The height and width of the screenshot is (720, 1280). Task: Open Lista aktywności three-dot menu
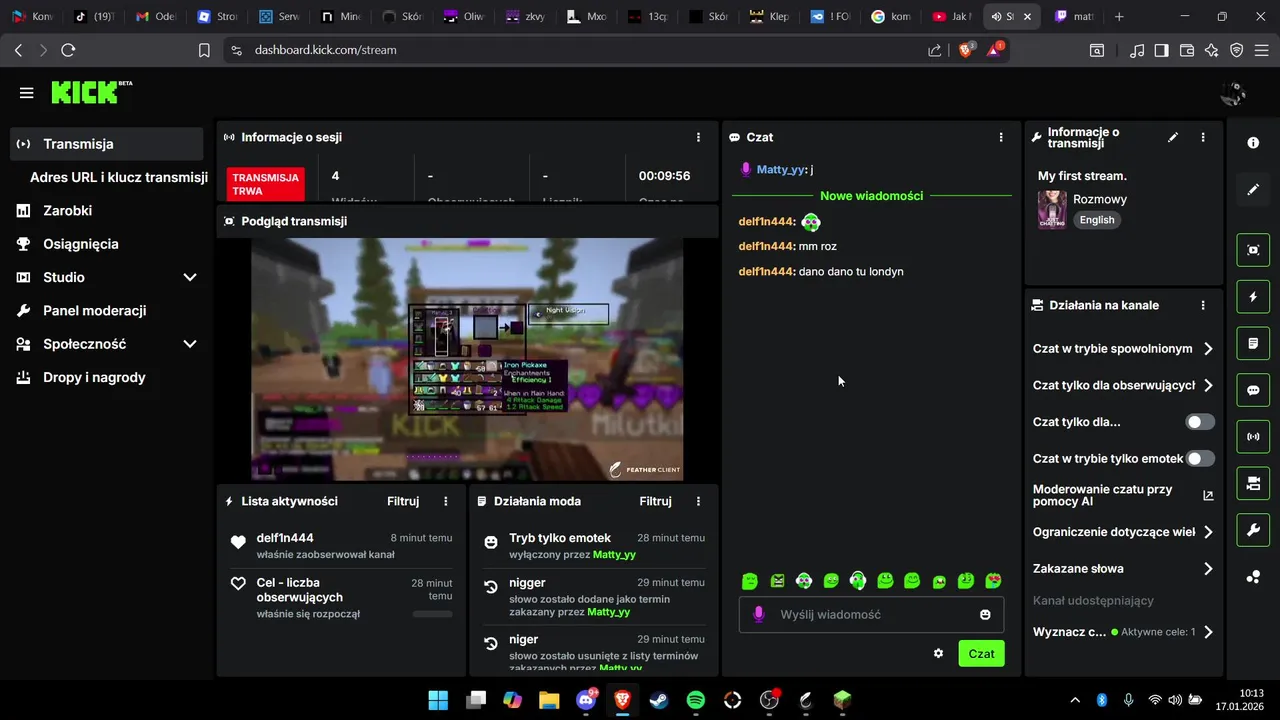point(446,501)
